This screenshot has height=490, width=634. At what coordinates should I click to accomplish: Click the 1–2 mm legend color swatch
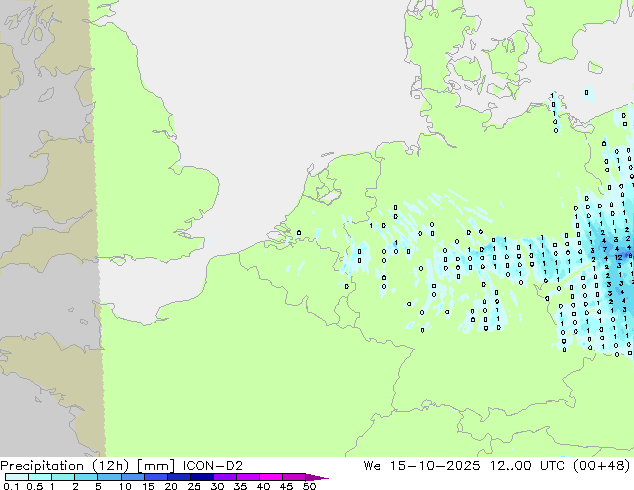63,477
